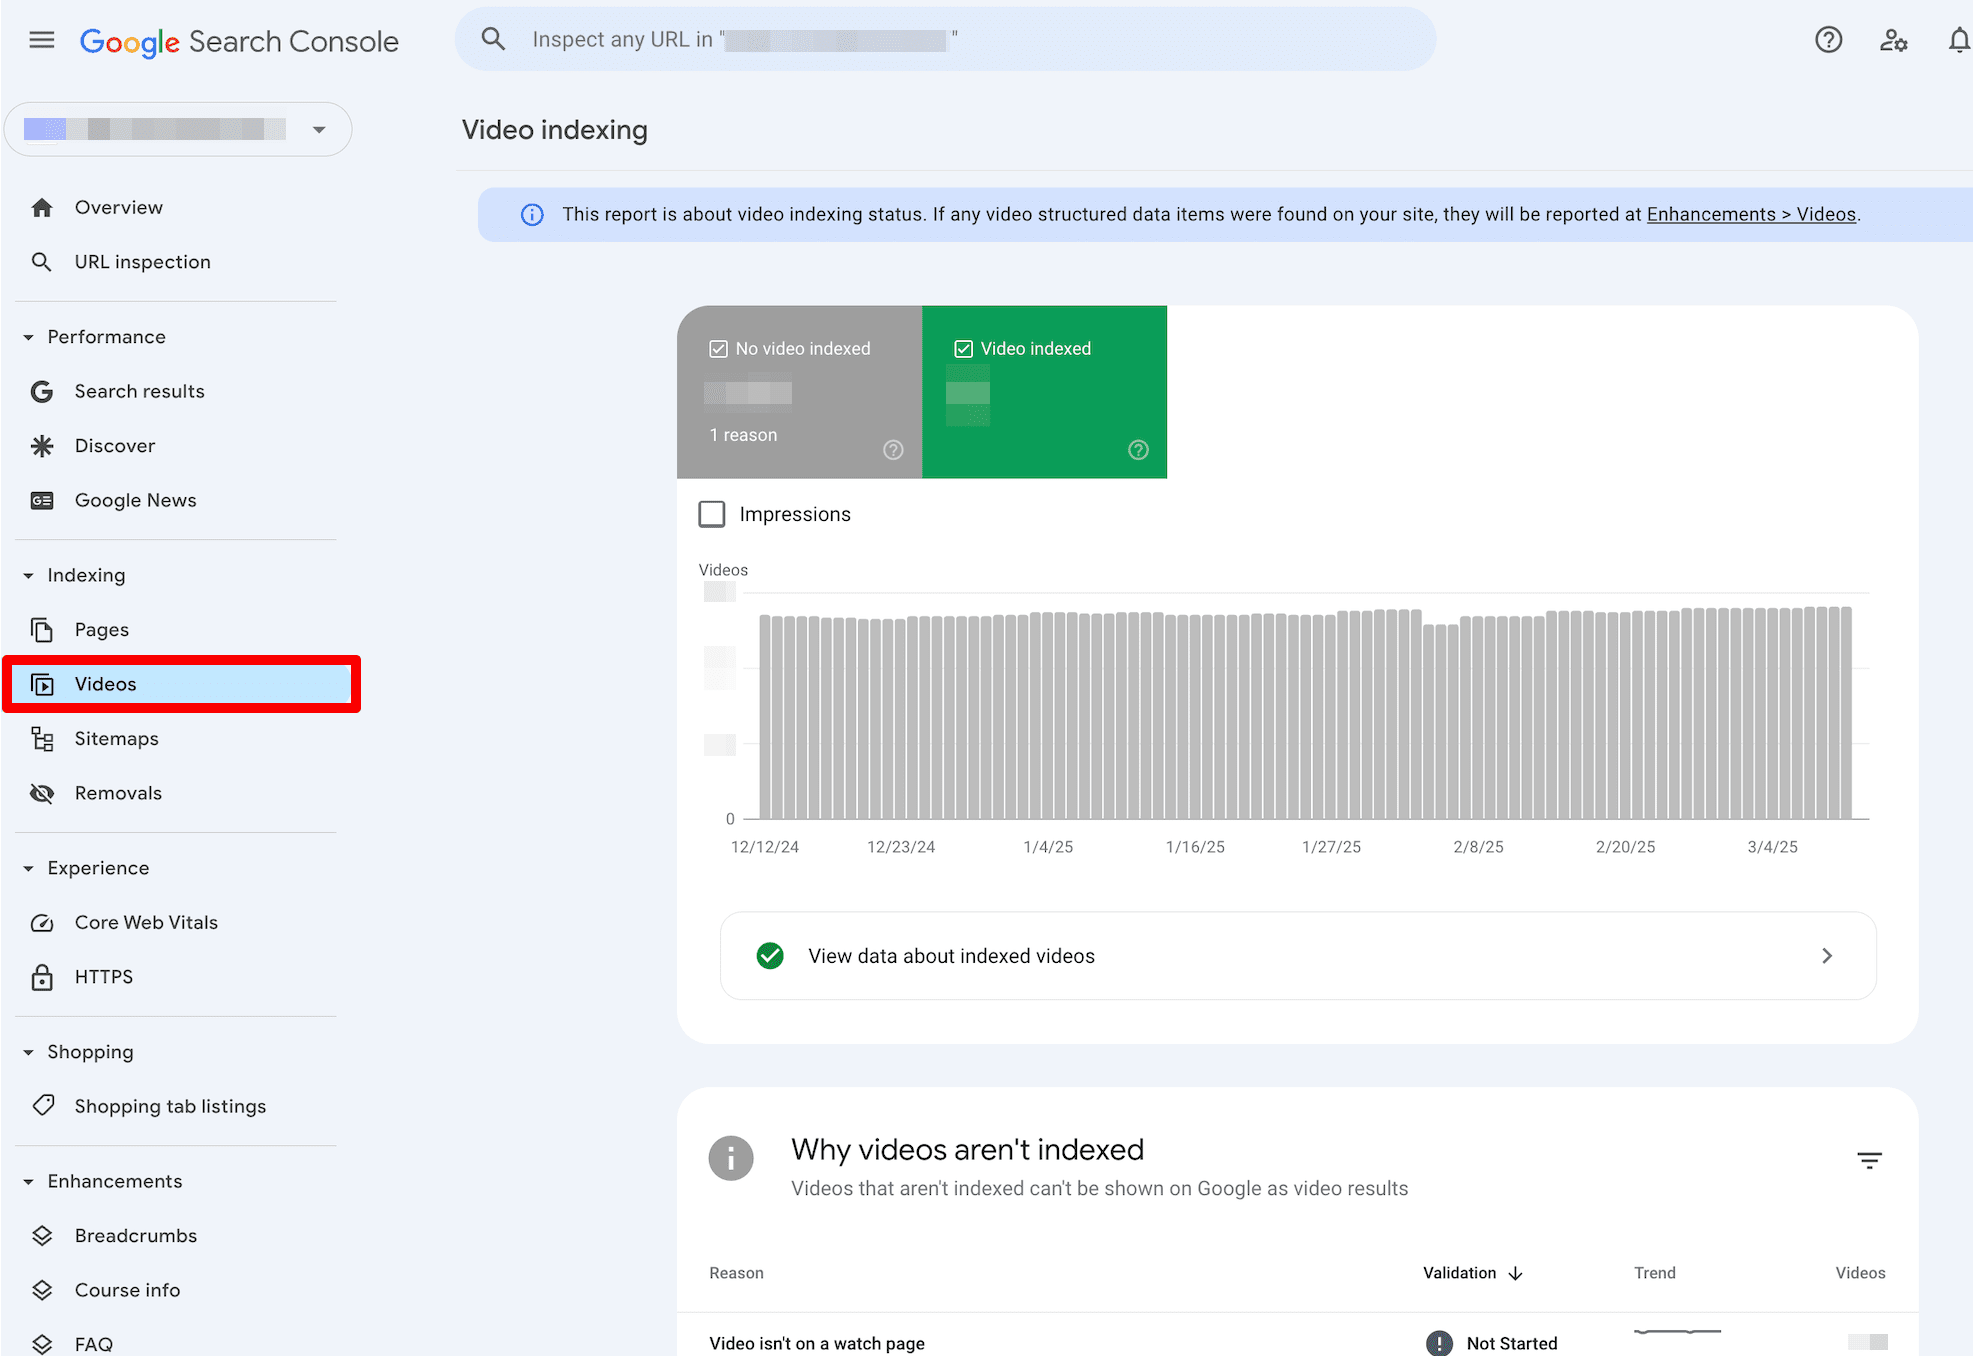1973x1356 pixels.
Task: Open the hamburger main menu
Action: [x=42, y=40]
